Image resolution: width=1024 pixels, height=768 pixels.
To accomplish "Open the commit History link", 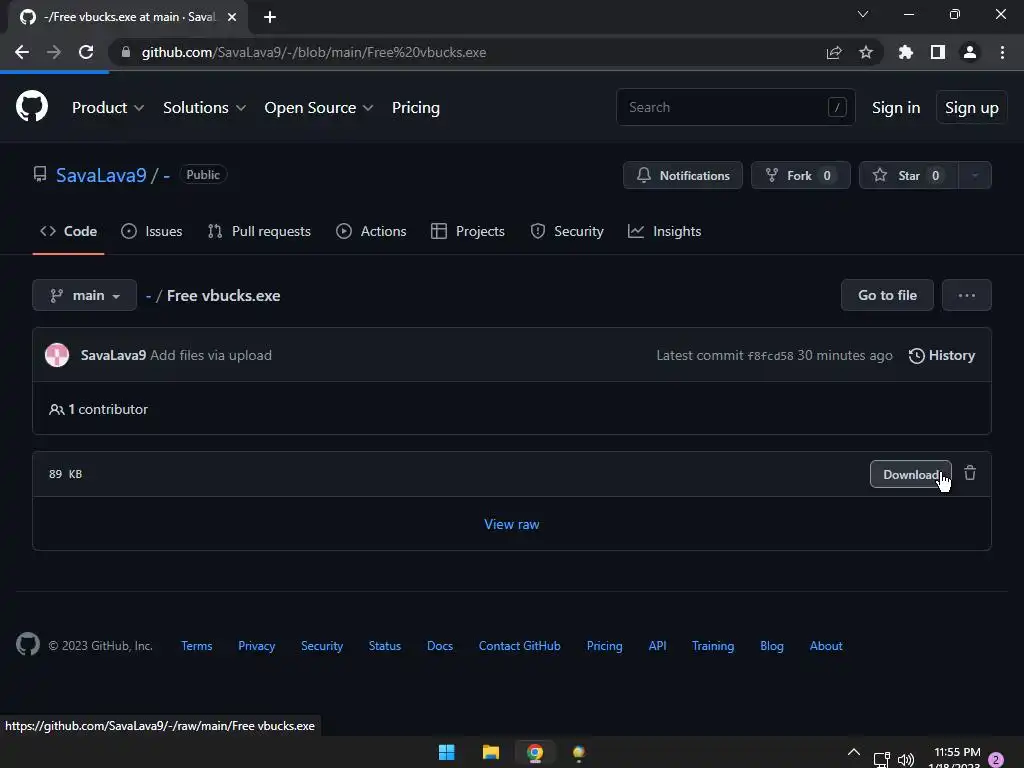I will tap(941, 355).
